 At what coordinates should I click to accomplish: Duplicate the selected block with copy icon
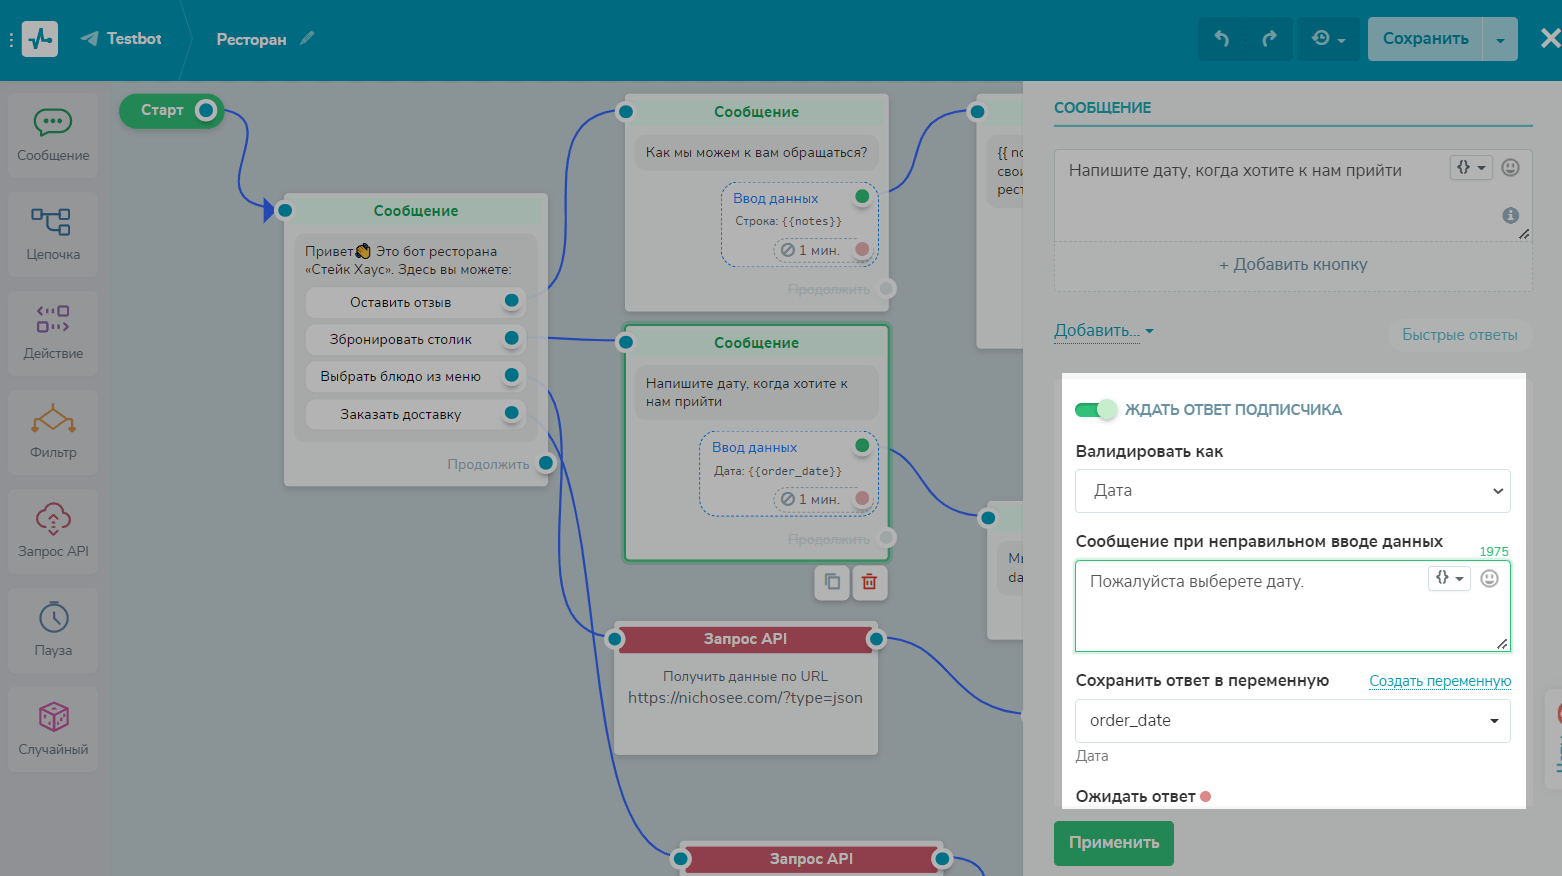pyautogui.click(x=832, y=582)
